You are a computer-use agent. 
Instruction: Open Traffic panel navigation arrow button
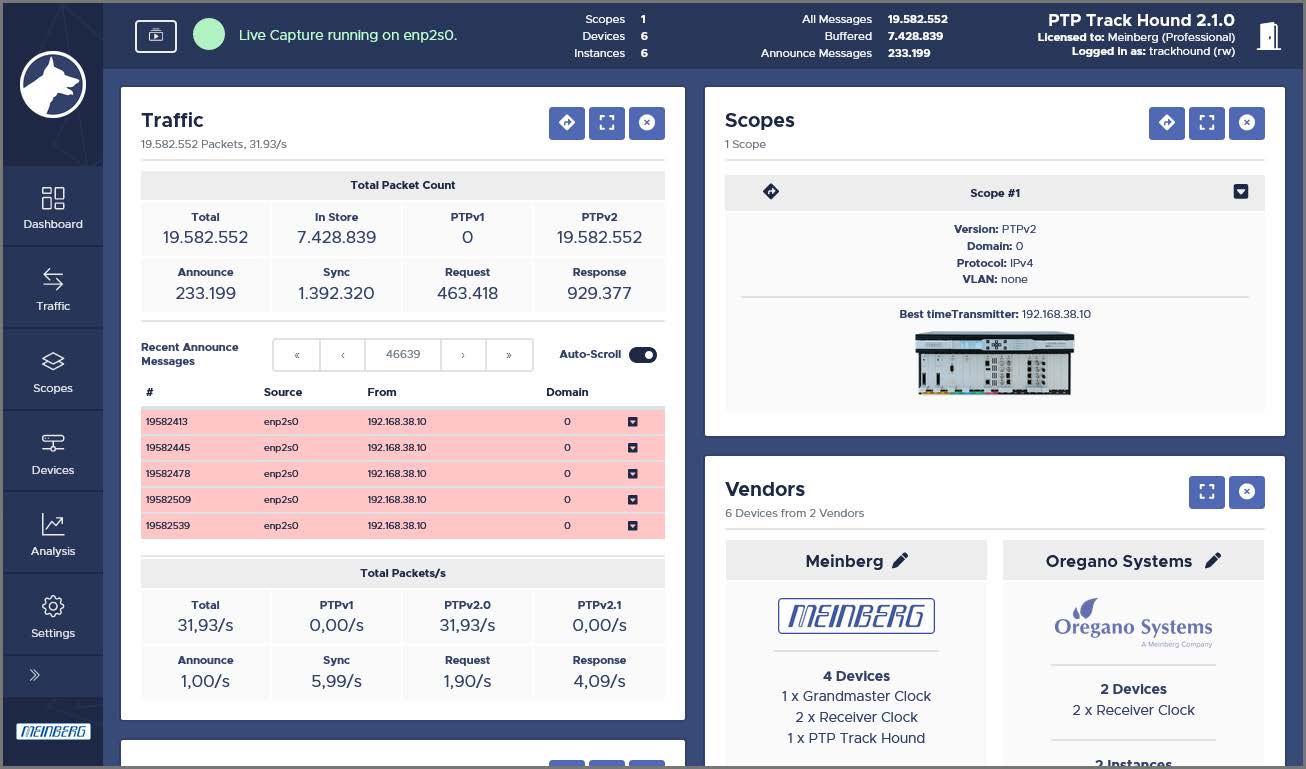[x=567, y=123]
